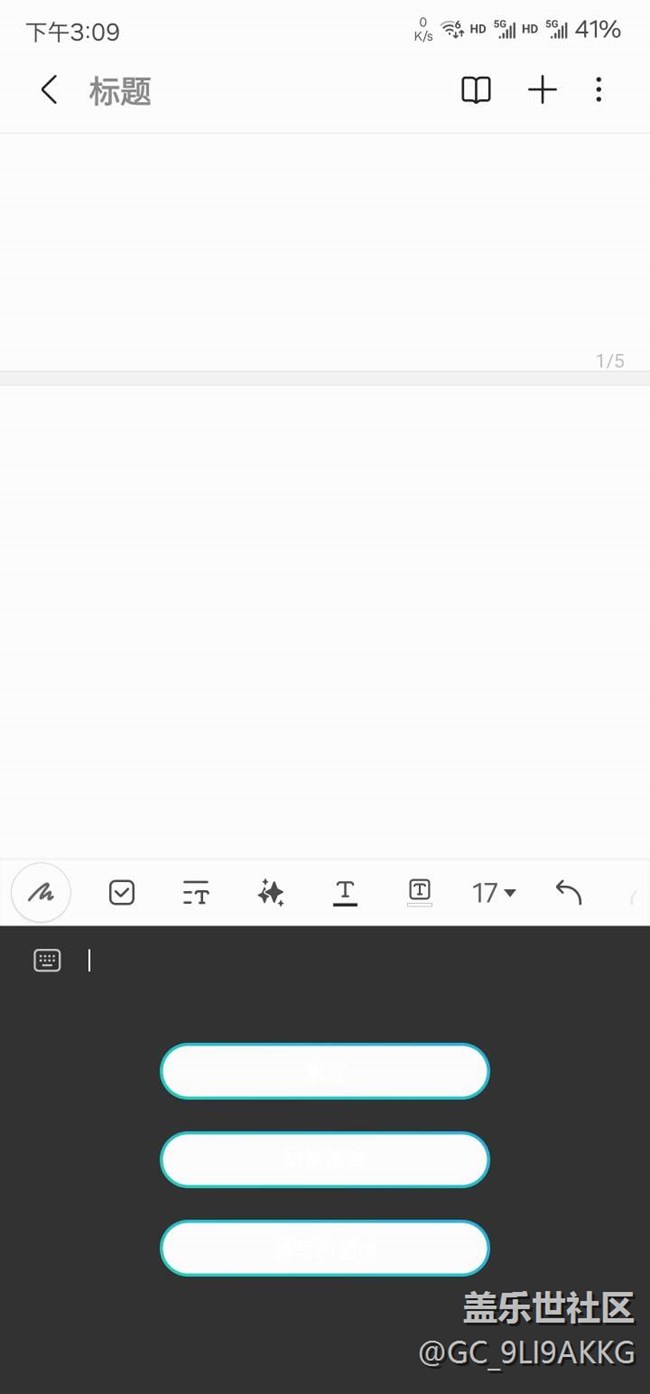
Task: Reveal the partially hidden redo icon
Action: tap(635, 893)
